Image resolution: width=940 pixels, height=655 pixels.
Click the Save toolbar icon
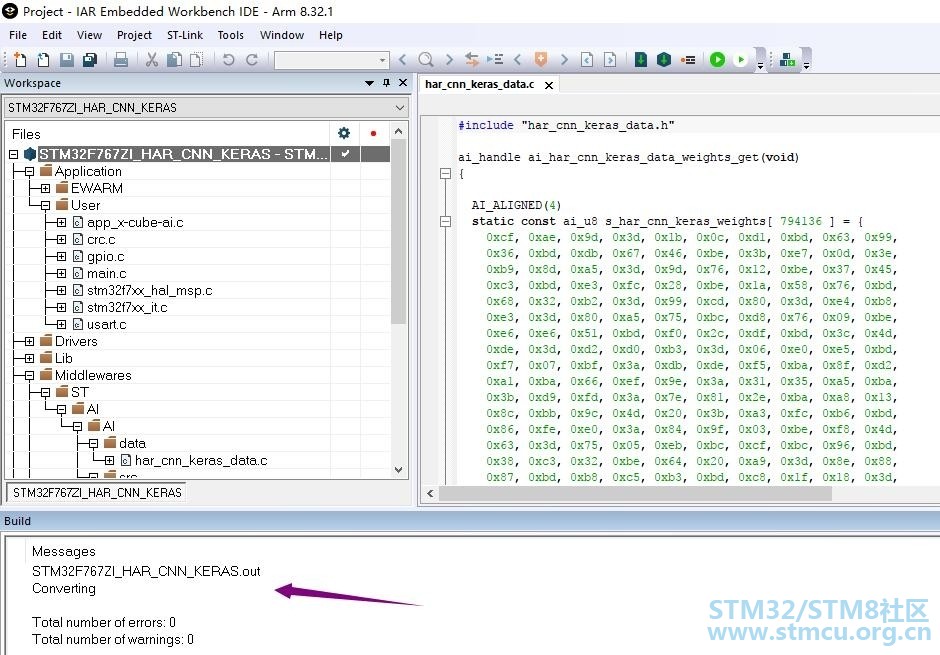click(x=67, y=59)
